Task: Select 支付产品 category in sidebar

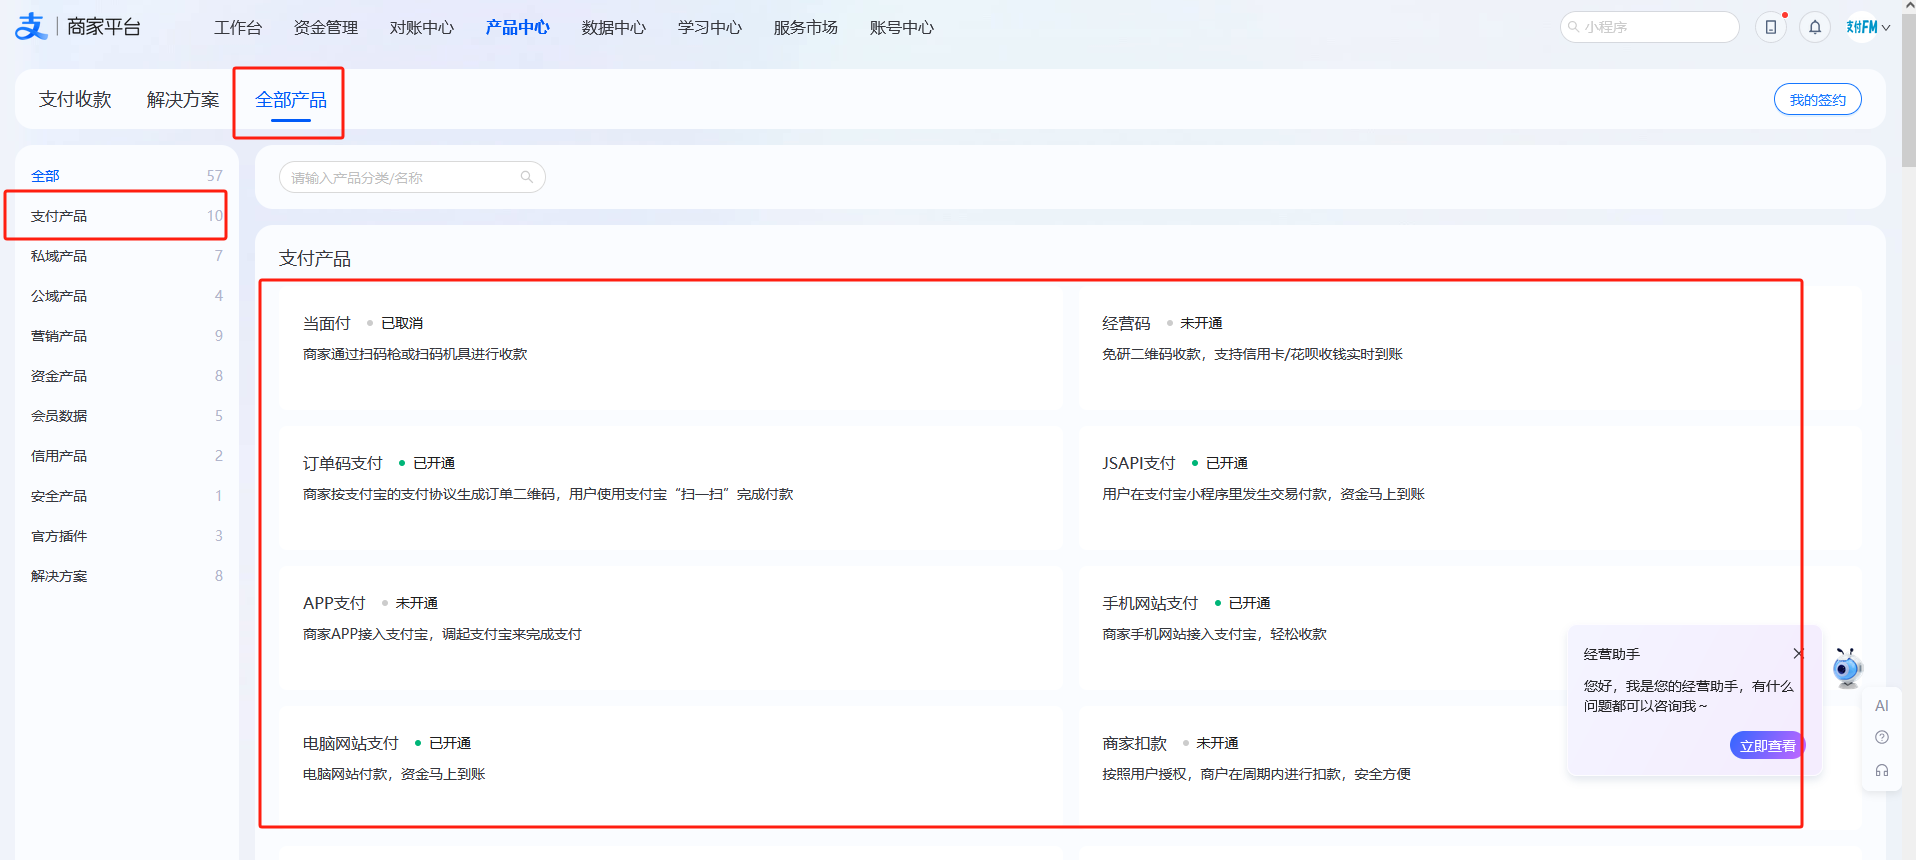Action: click(127, 215)
